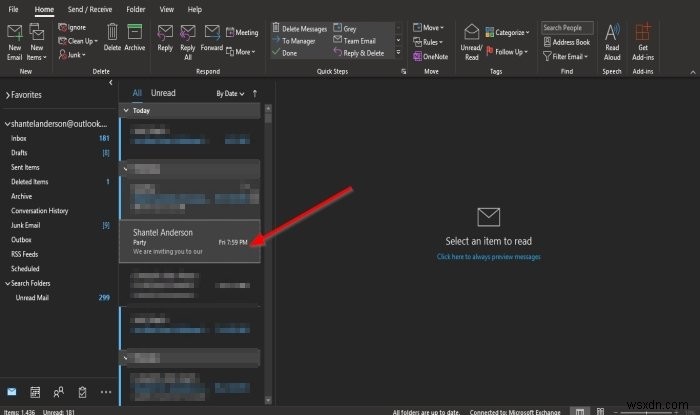Delete the selected message

[112, 37]
